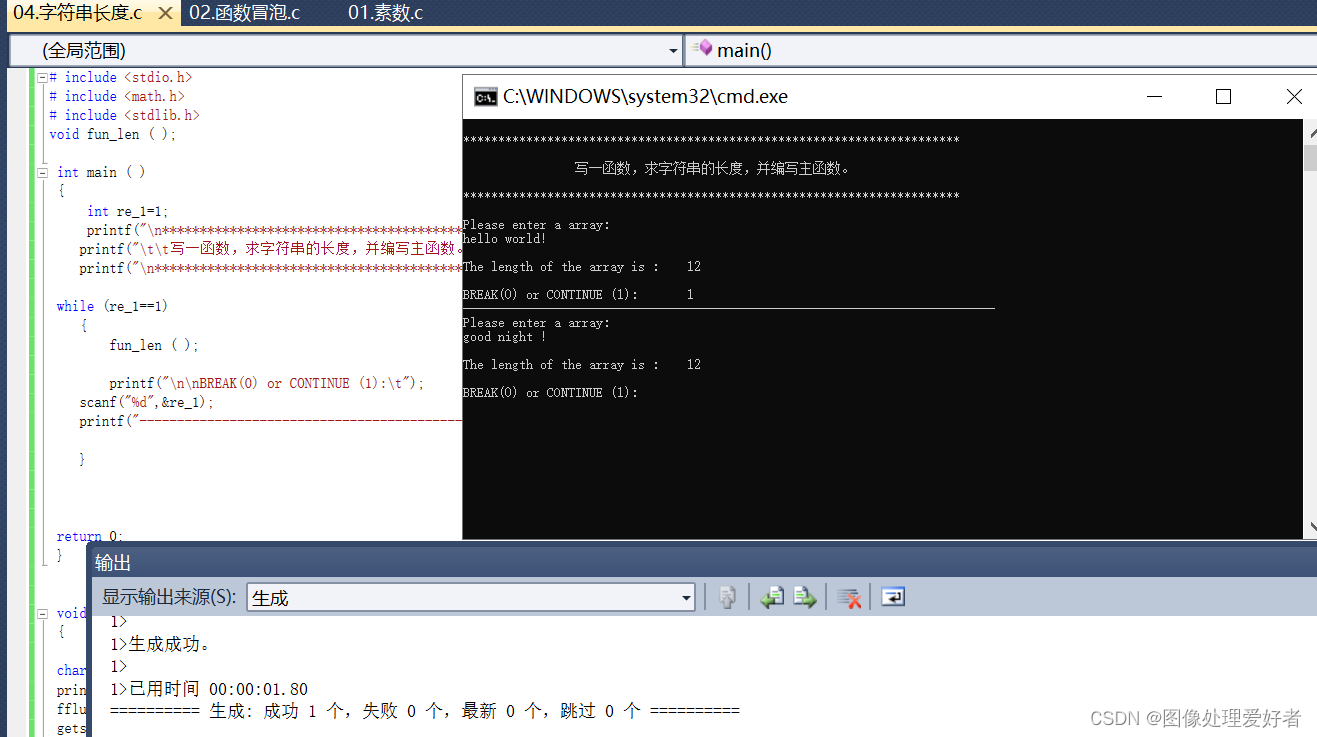Click the 显示输出来源(S): label

(x=169, y=597)
